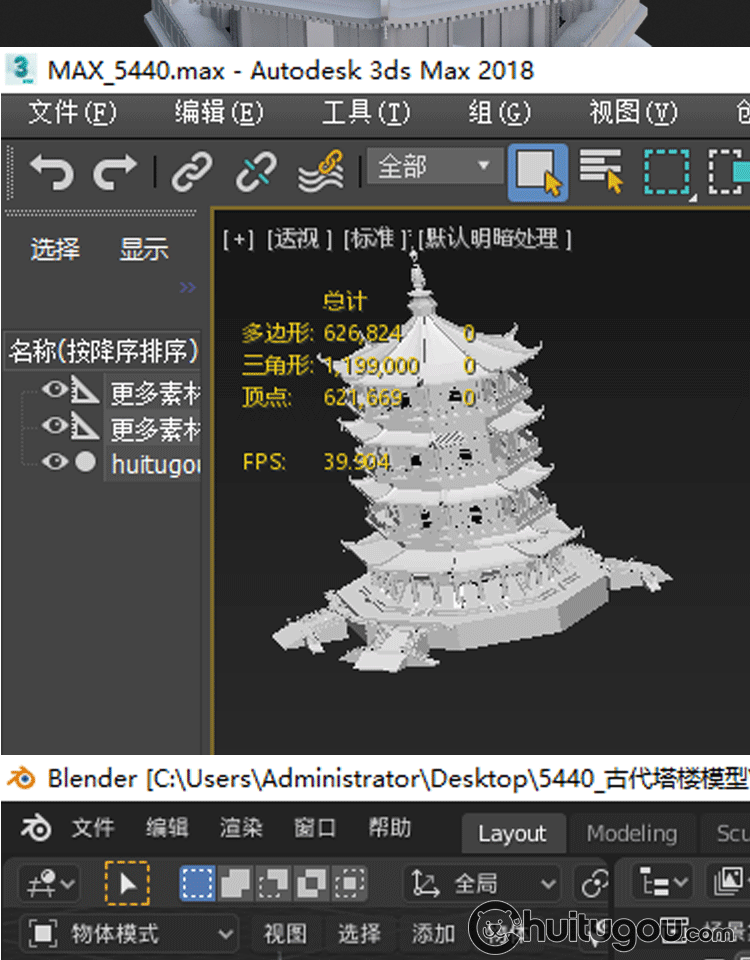Click the helper triangle icon of second 更多素材 row
The width and height of the screenshot is (750, 960).
[x=85, y=426]
